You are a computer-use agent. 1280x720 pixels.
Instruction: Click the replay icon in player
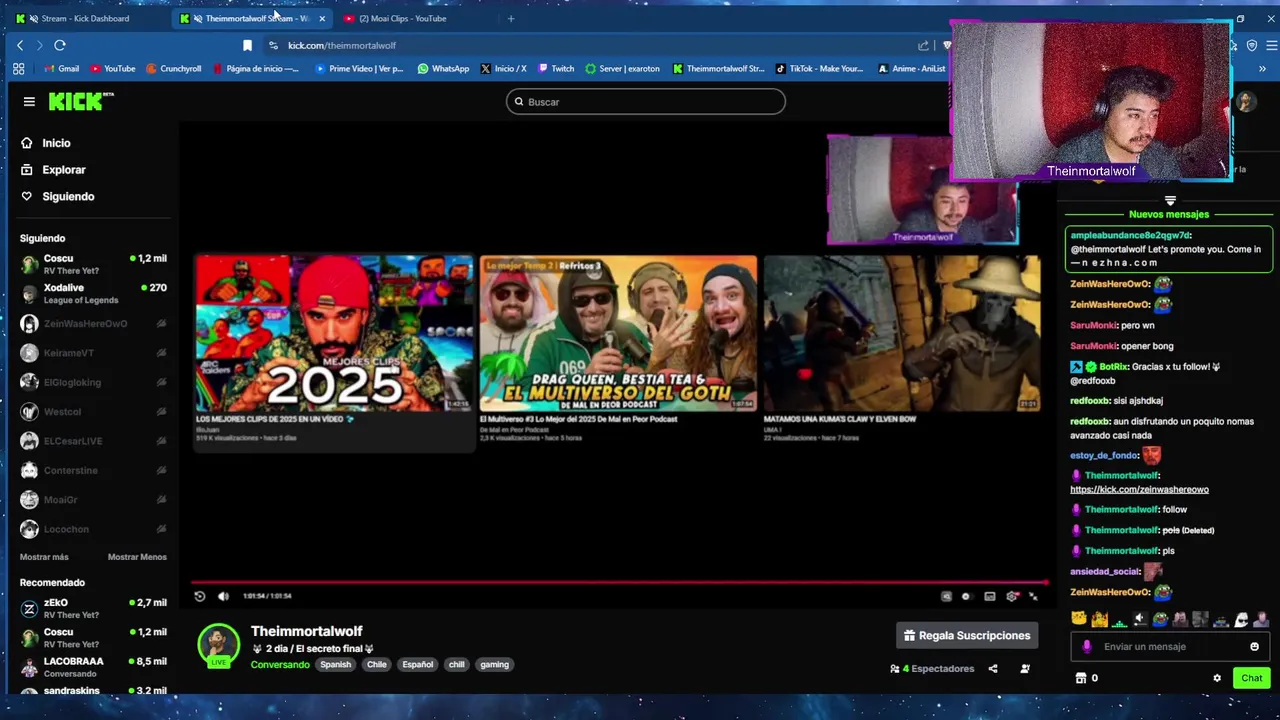(x=200, y=596)
